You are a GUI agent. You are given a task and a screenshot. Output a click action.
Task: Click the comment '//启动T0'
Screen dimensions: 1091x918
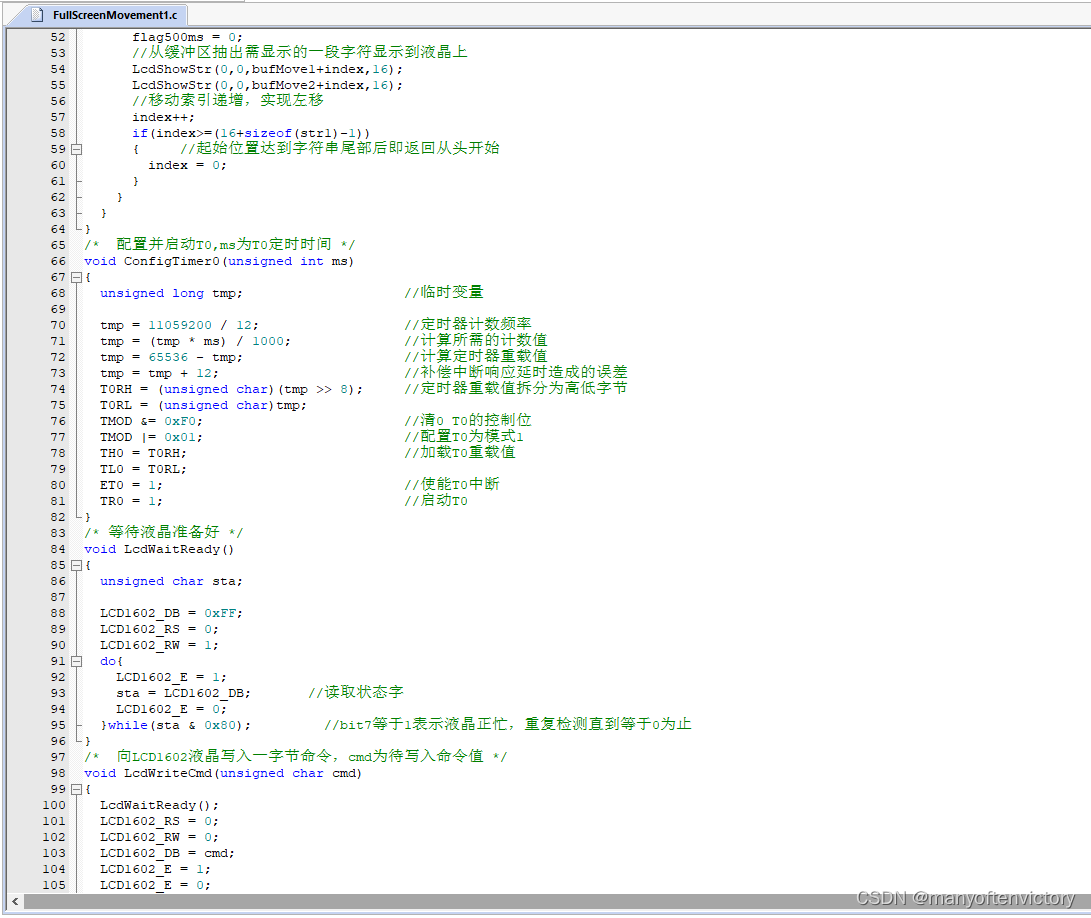tap(436, 500)
